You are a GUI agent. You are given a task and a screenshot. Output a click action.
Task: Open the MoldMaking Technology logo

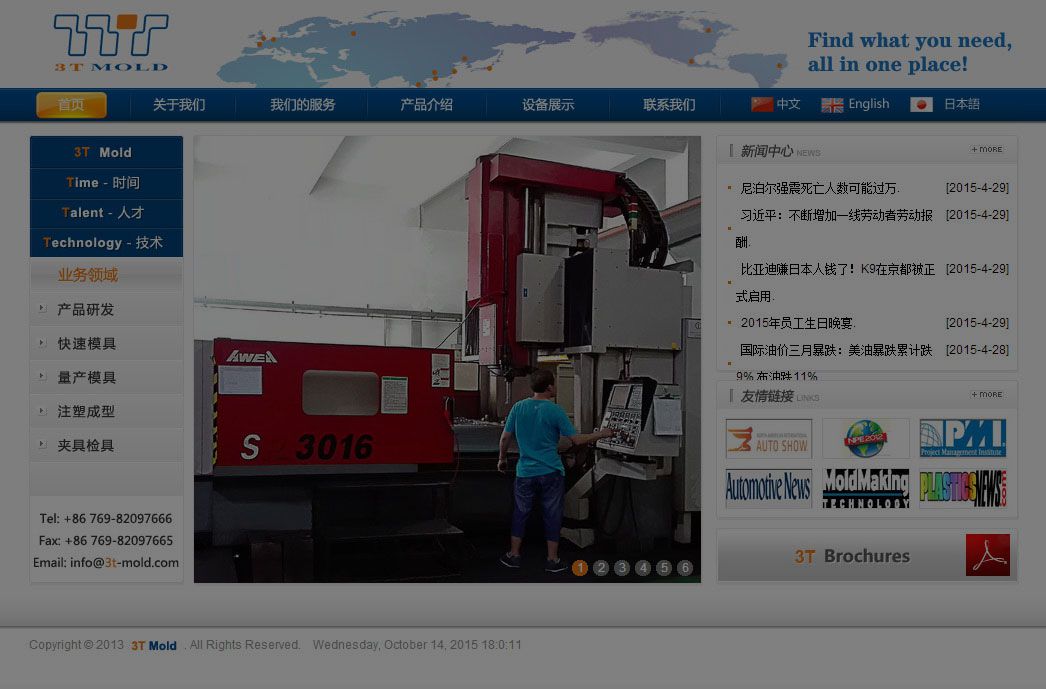[865, 488]
